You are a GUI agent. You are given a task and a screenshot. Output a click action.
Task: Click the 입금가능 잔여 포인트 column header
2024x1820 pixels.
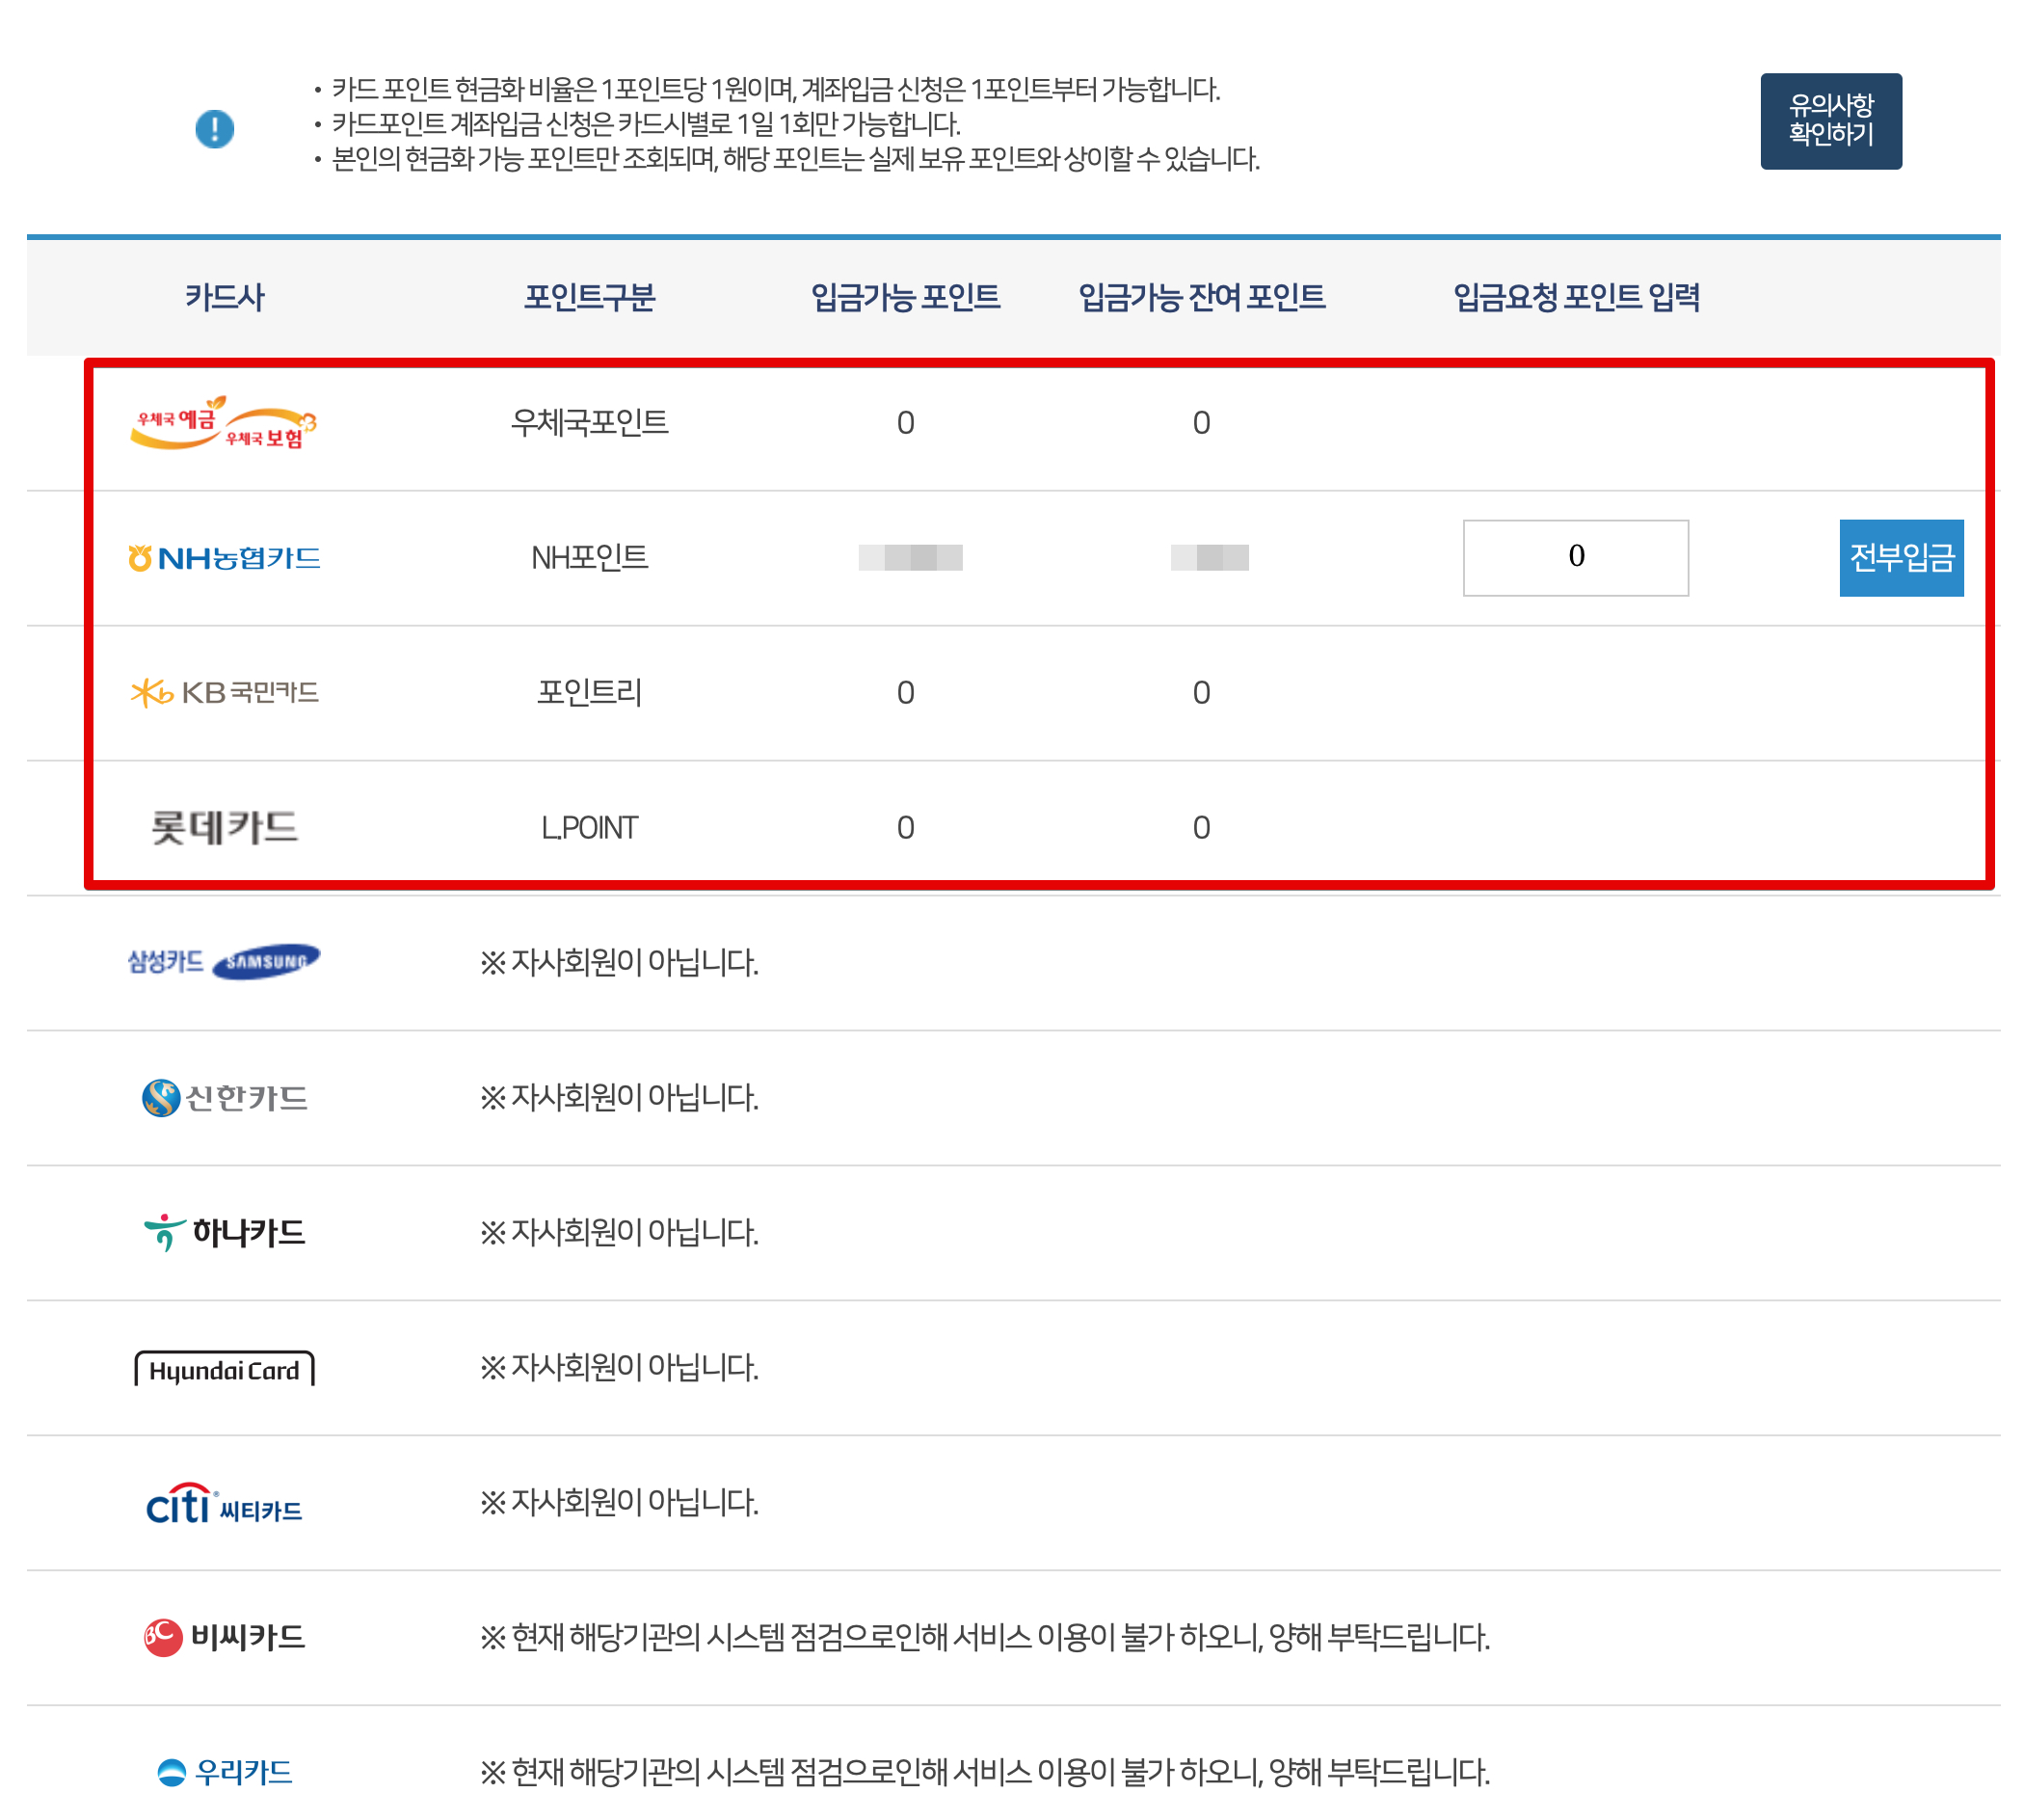point(1201,297)
